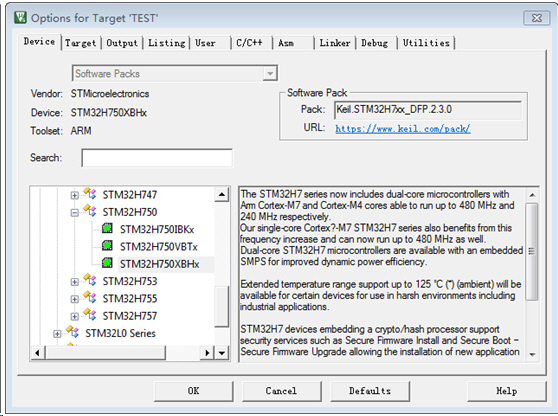Click the Cancel button
The image size is (558, 416).
tap(281, 391)
